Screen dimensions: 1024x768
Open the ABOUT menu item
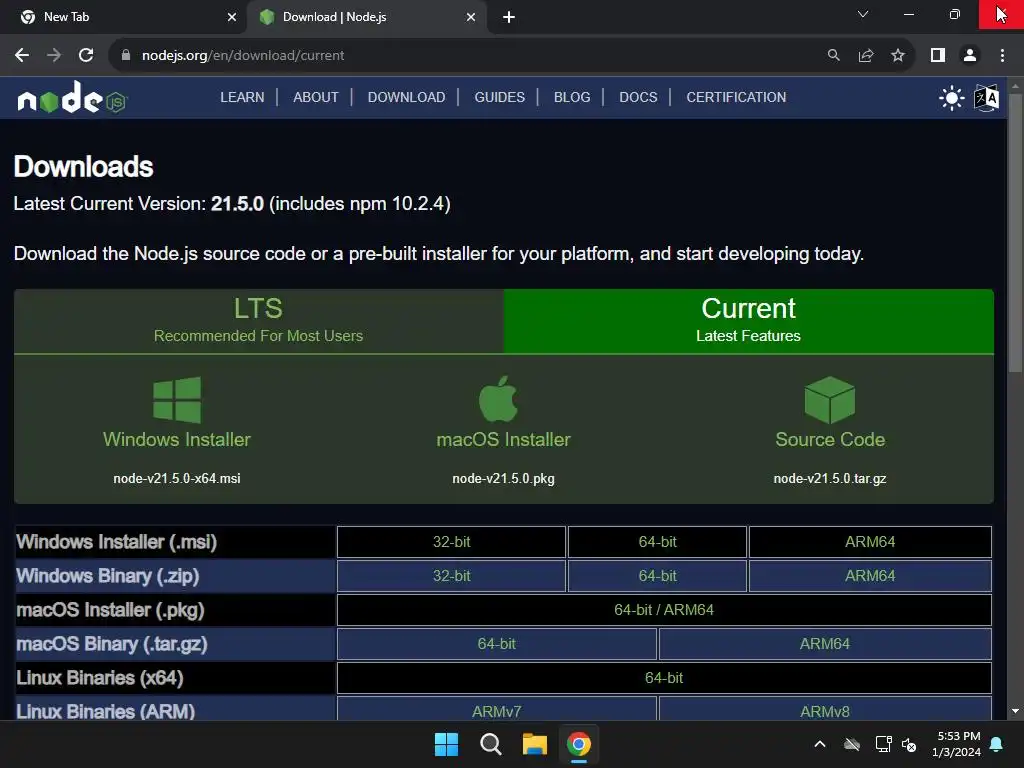(316, 97)
